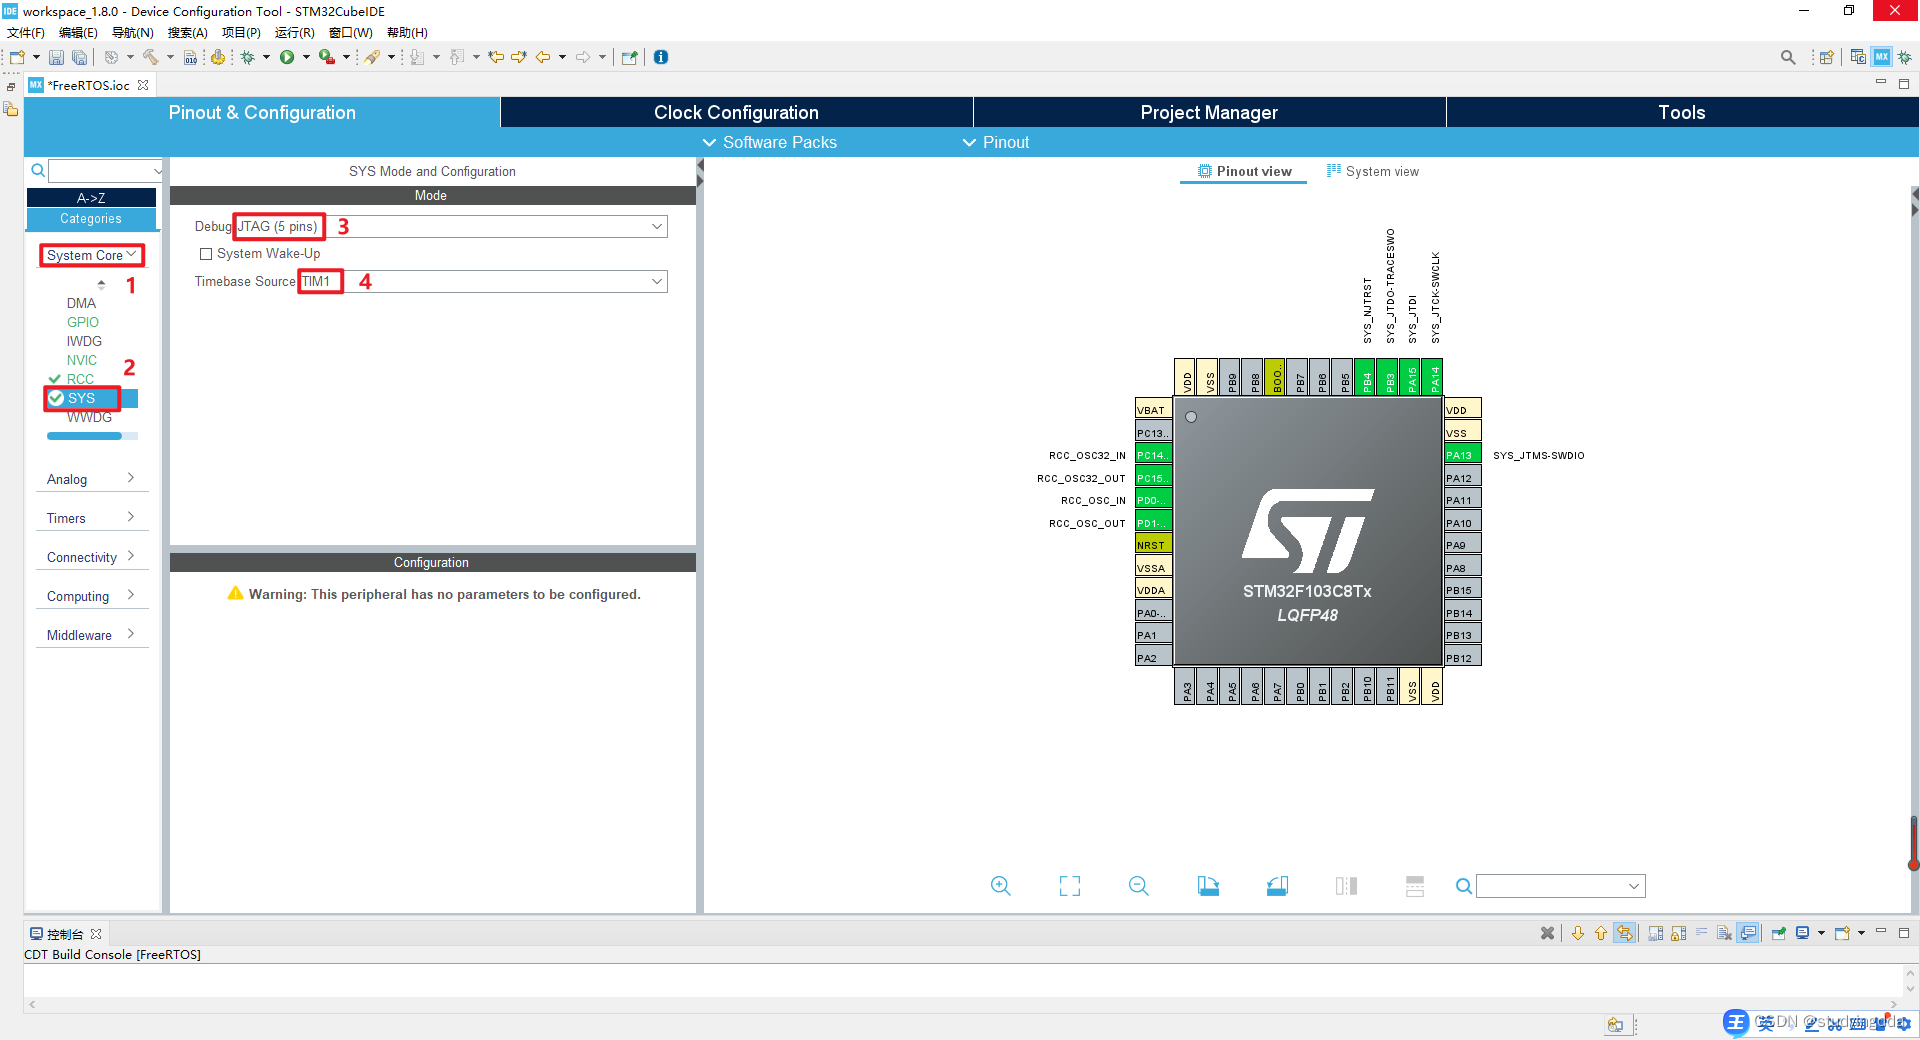
Task: Save the file with the floppy icon
Action: [56, 58]
